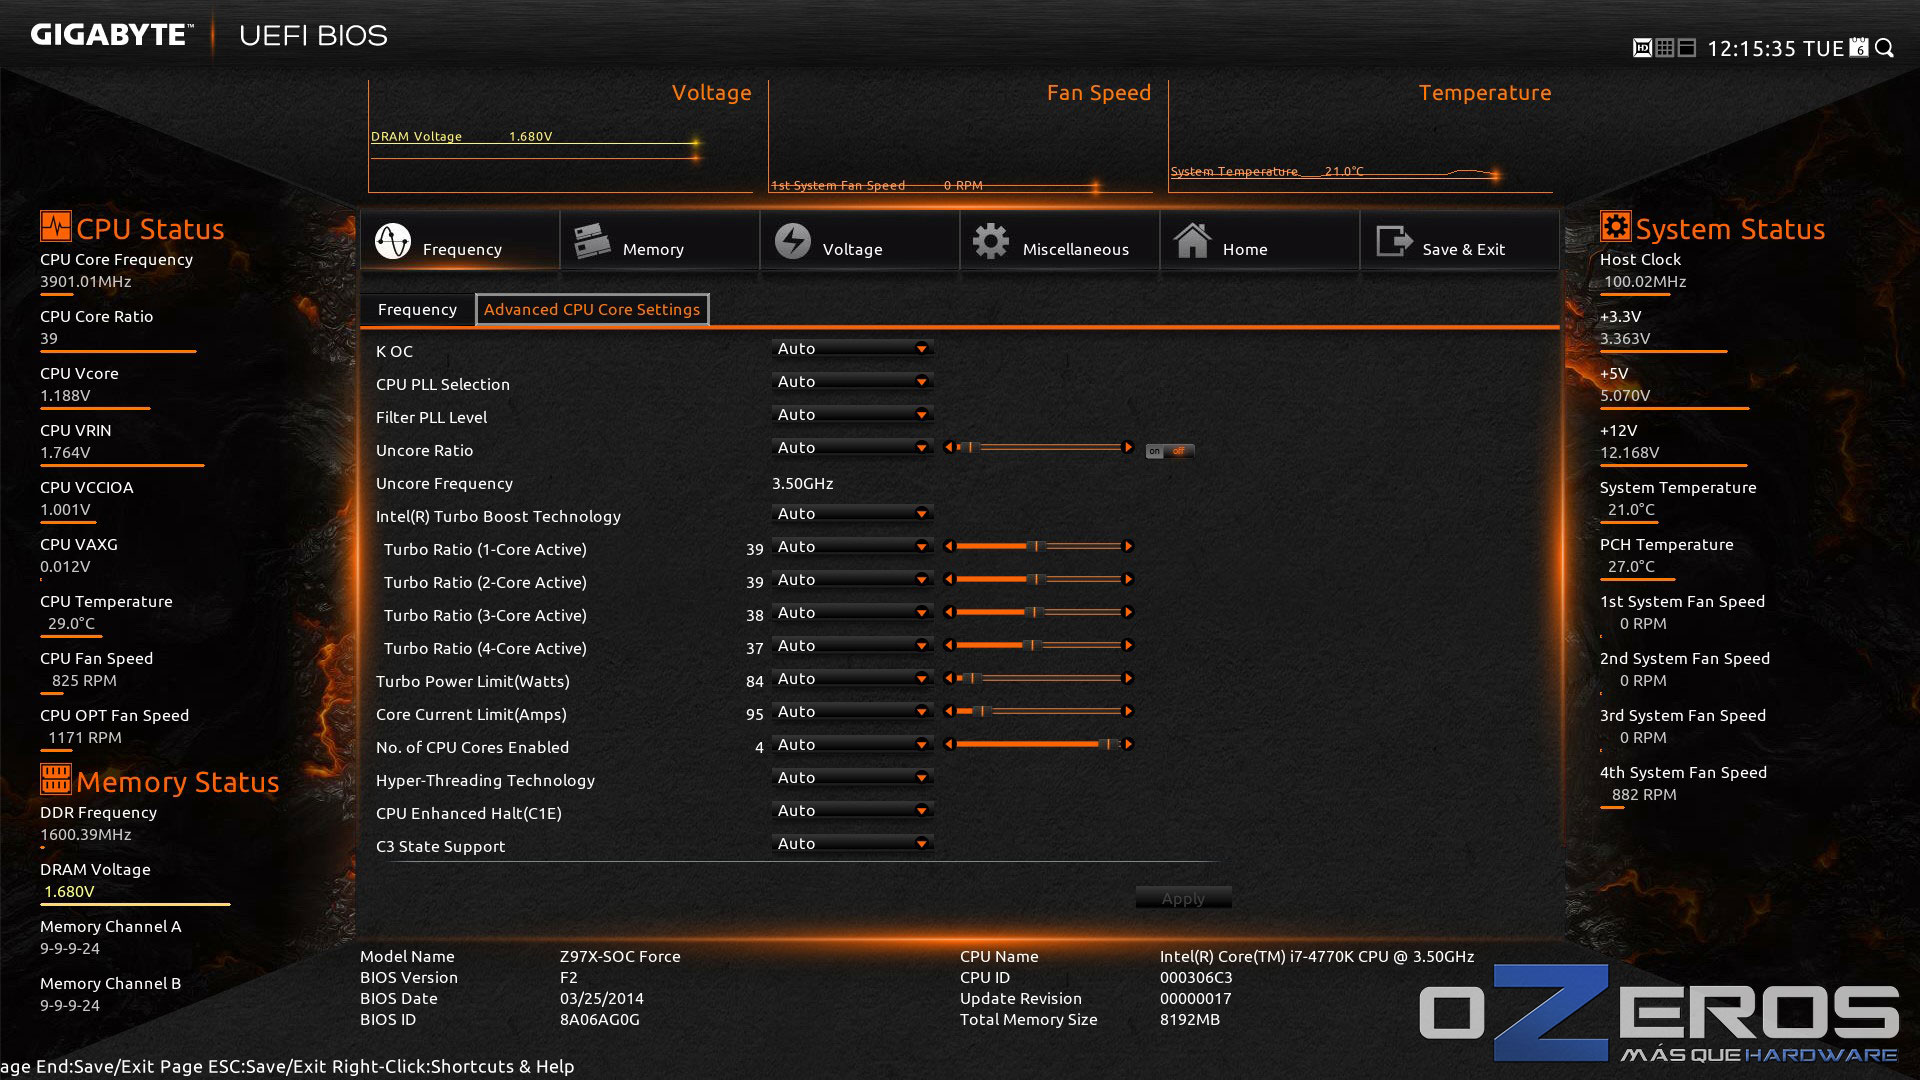The width and height of the screenshot is (1920, 1080).
Task: Click the CPU Core Frequency 3901.01MHz value
Action: click(86, 281)
